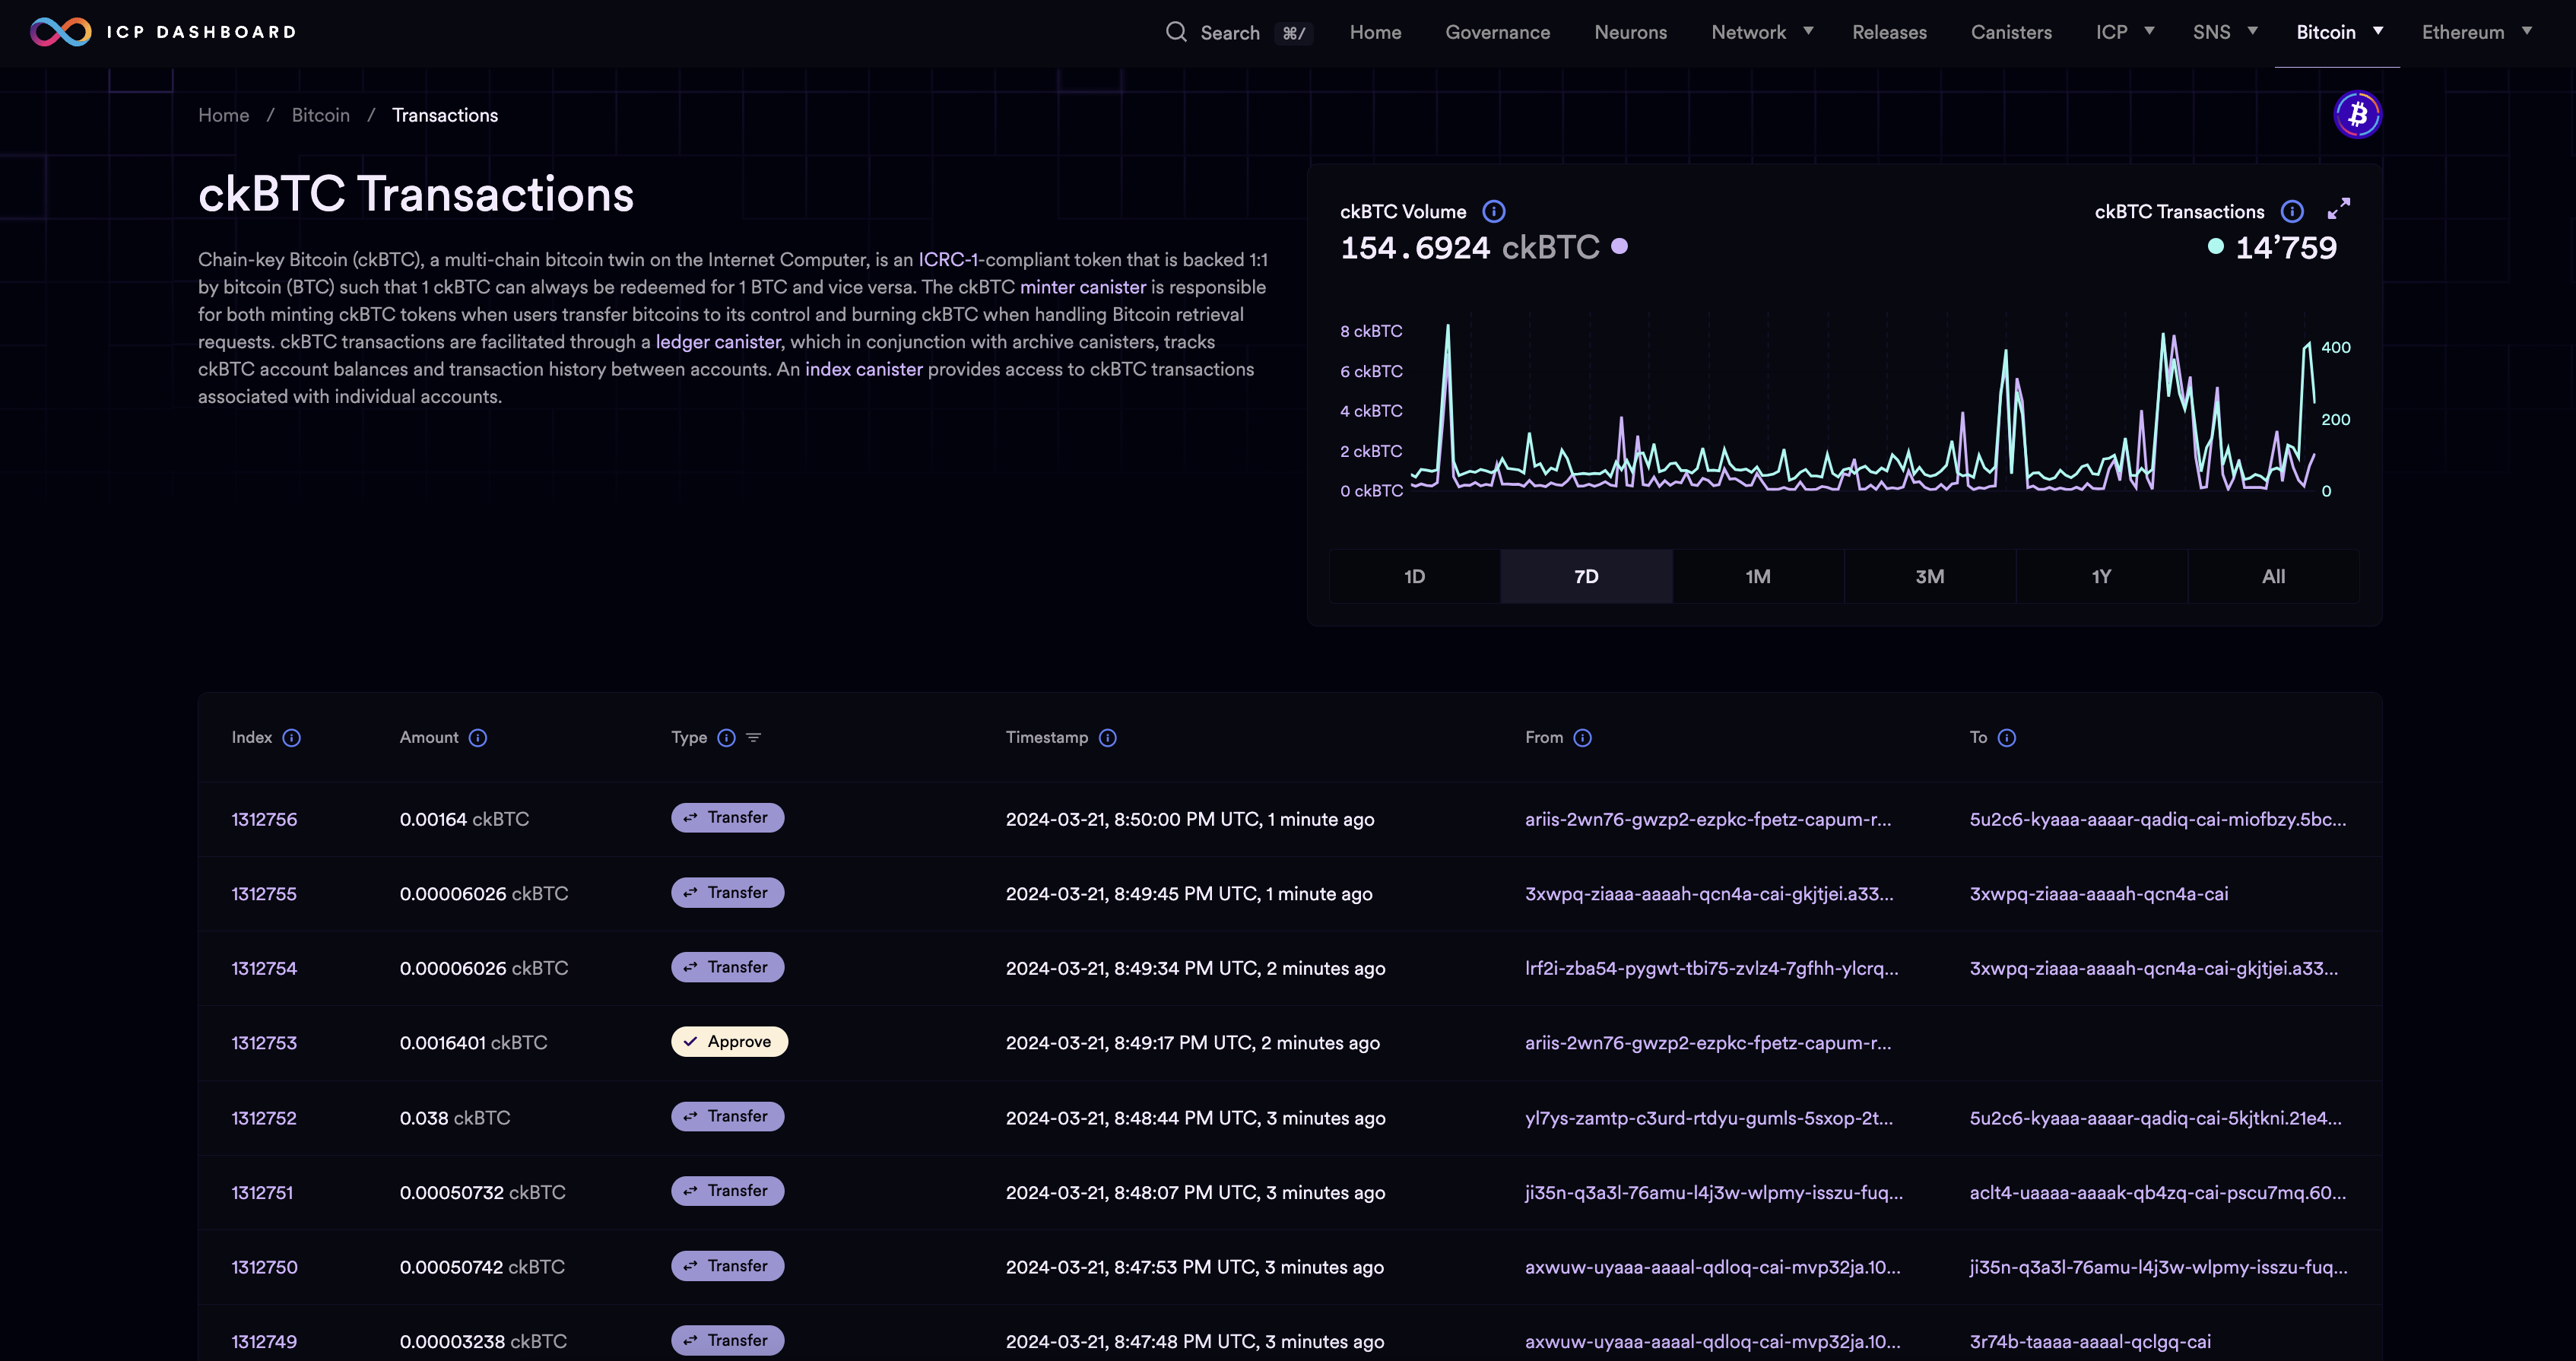Open To account aclt4-uaaaa-aaaak-qb4zq
This screenshot has height=1361, width=2576.
2157,1192
